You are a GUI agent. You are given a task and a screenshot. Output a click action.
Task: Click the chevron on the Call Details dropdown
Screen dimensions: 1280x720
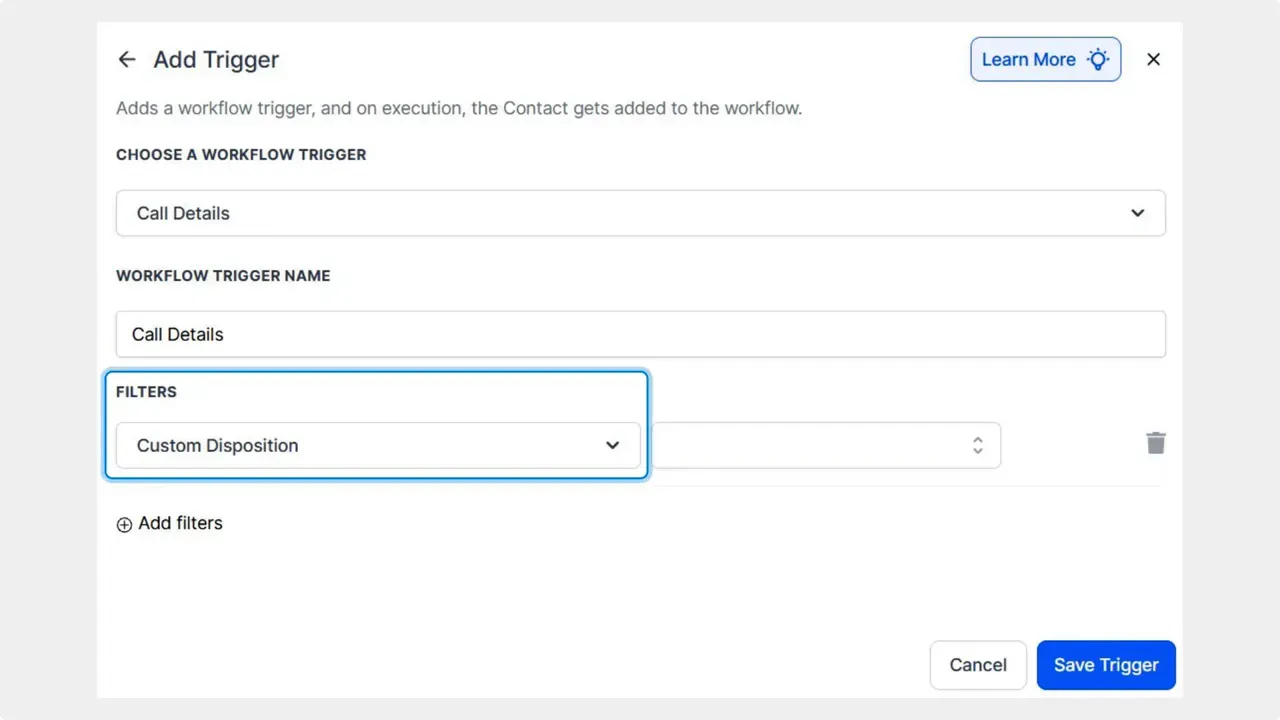click(x=1137, y=213)
